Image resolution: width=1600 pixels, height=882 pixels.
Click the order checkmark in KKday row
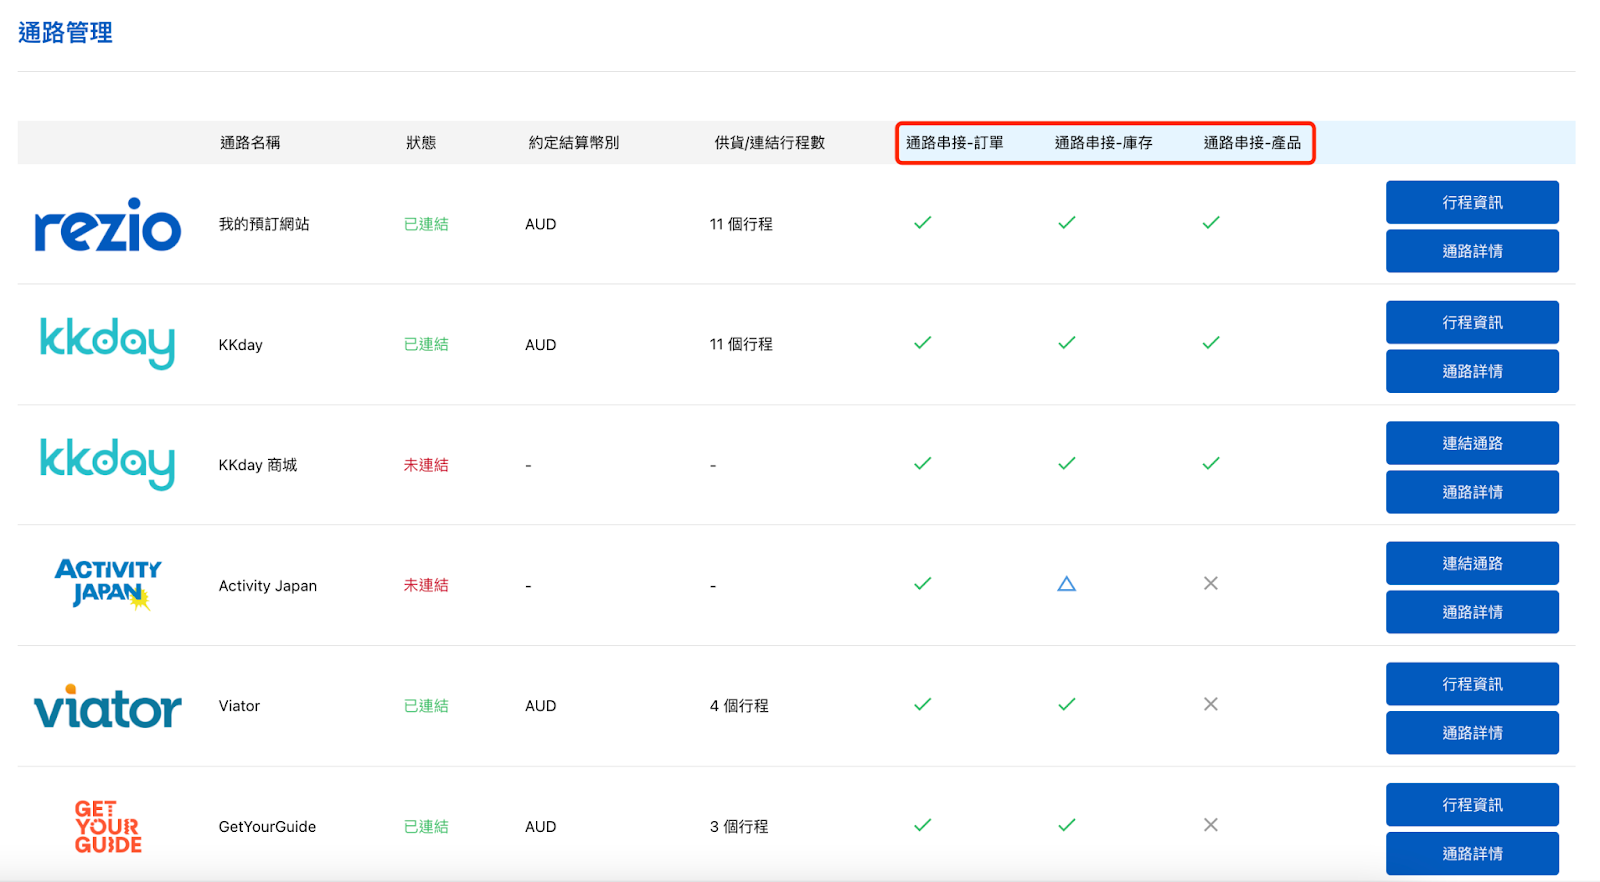[922, 343]
